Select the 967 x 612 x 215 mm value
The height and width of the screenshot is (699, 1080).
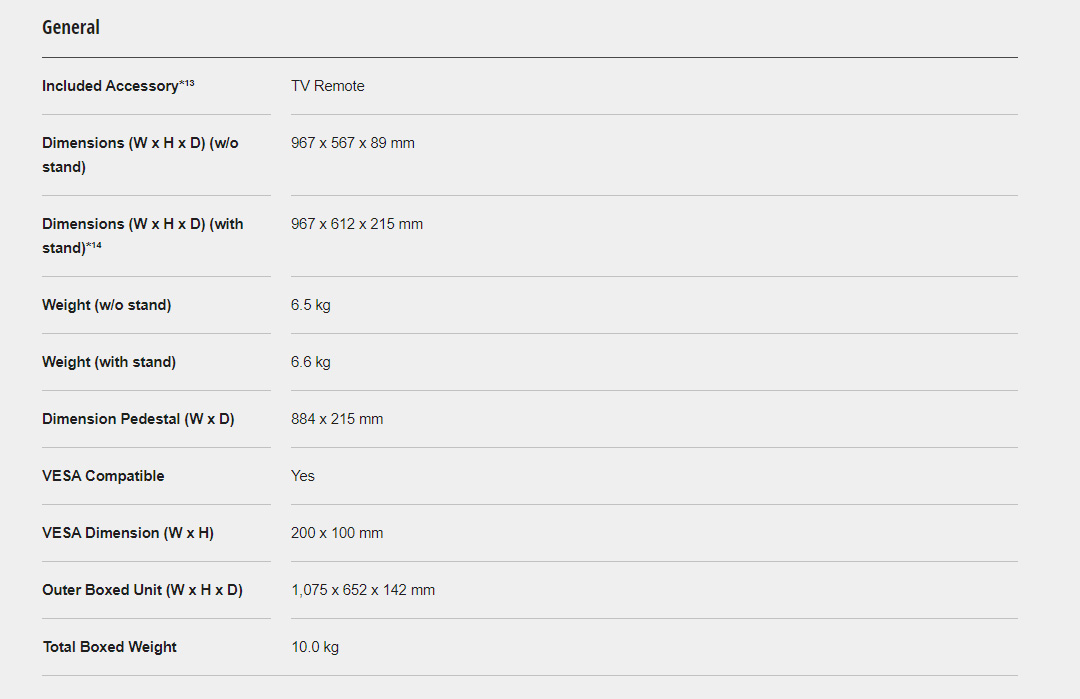tap(357, 224)
